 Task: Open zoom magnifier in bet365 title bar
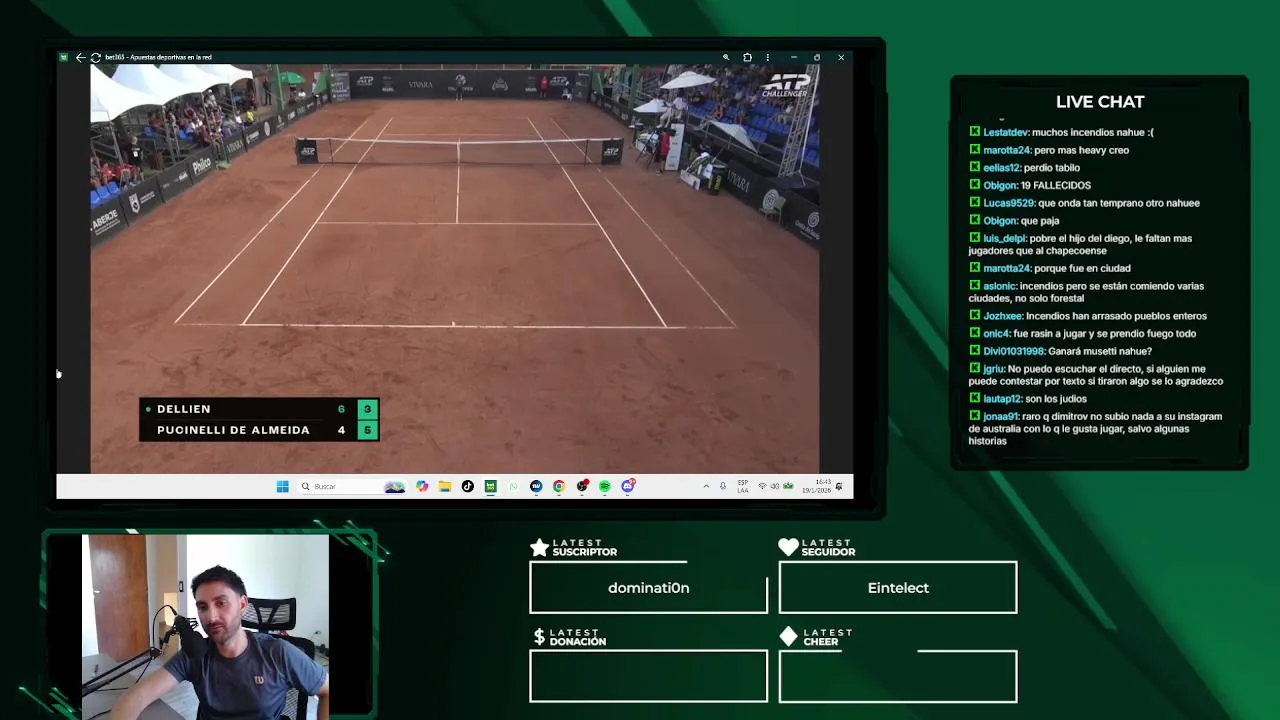click(726, 57)
